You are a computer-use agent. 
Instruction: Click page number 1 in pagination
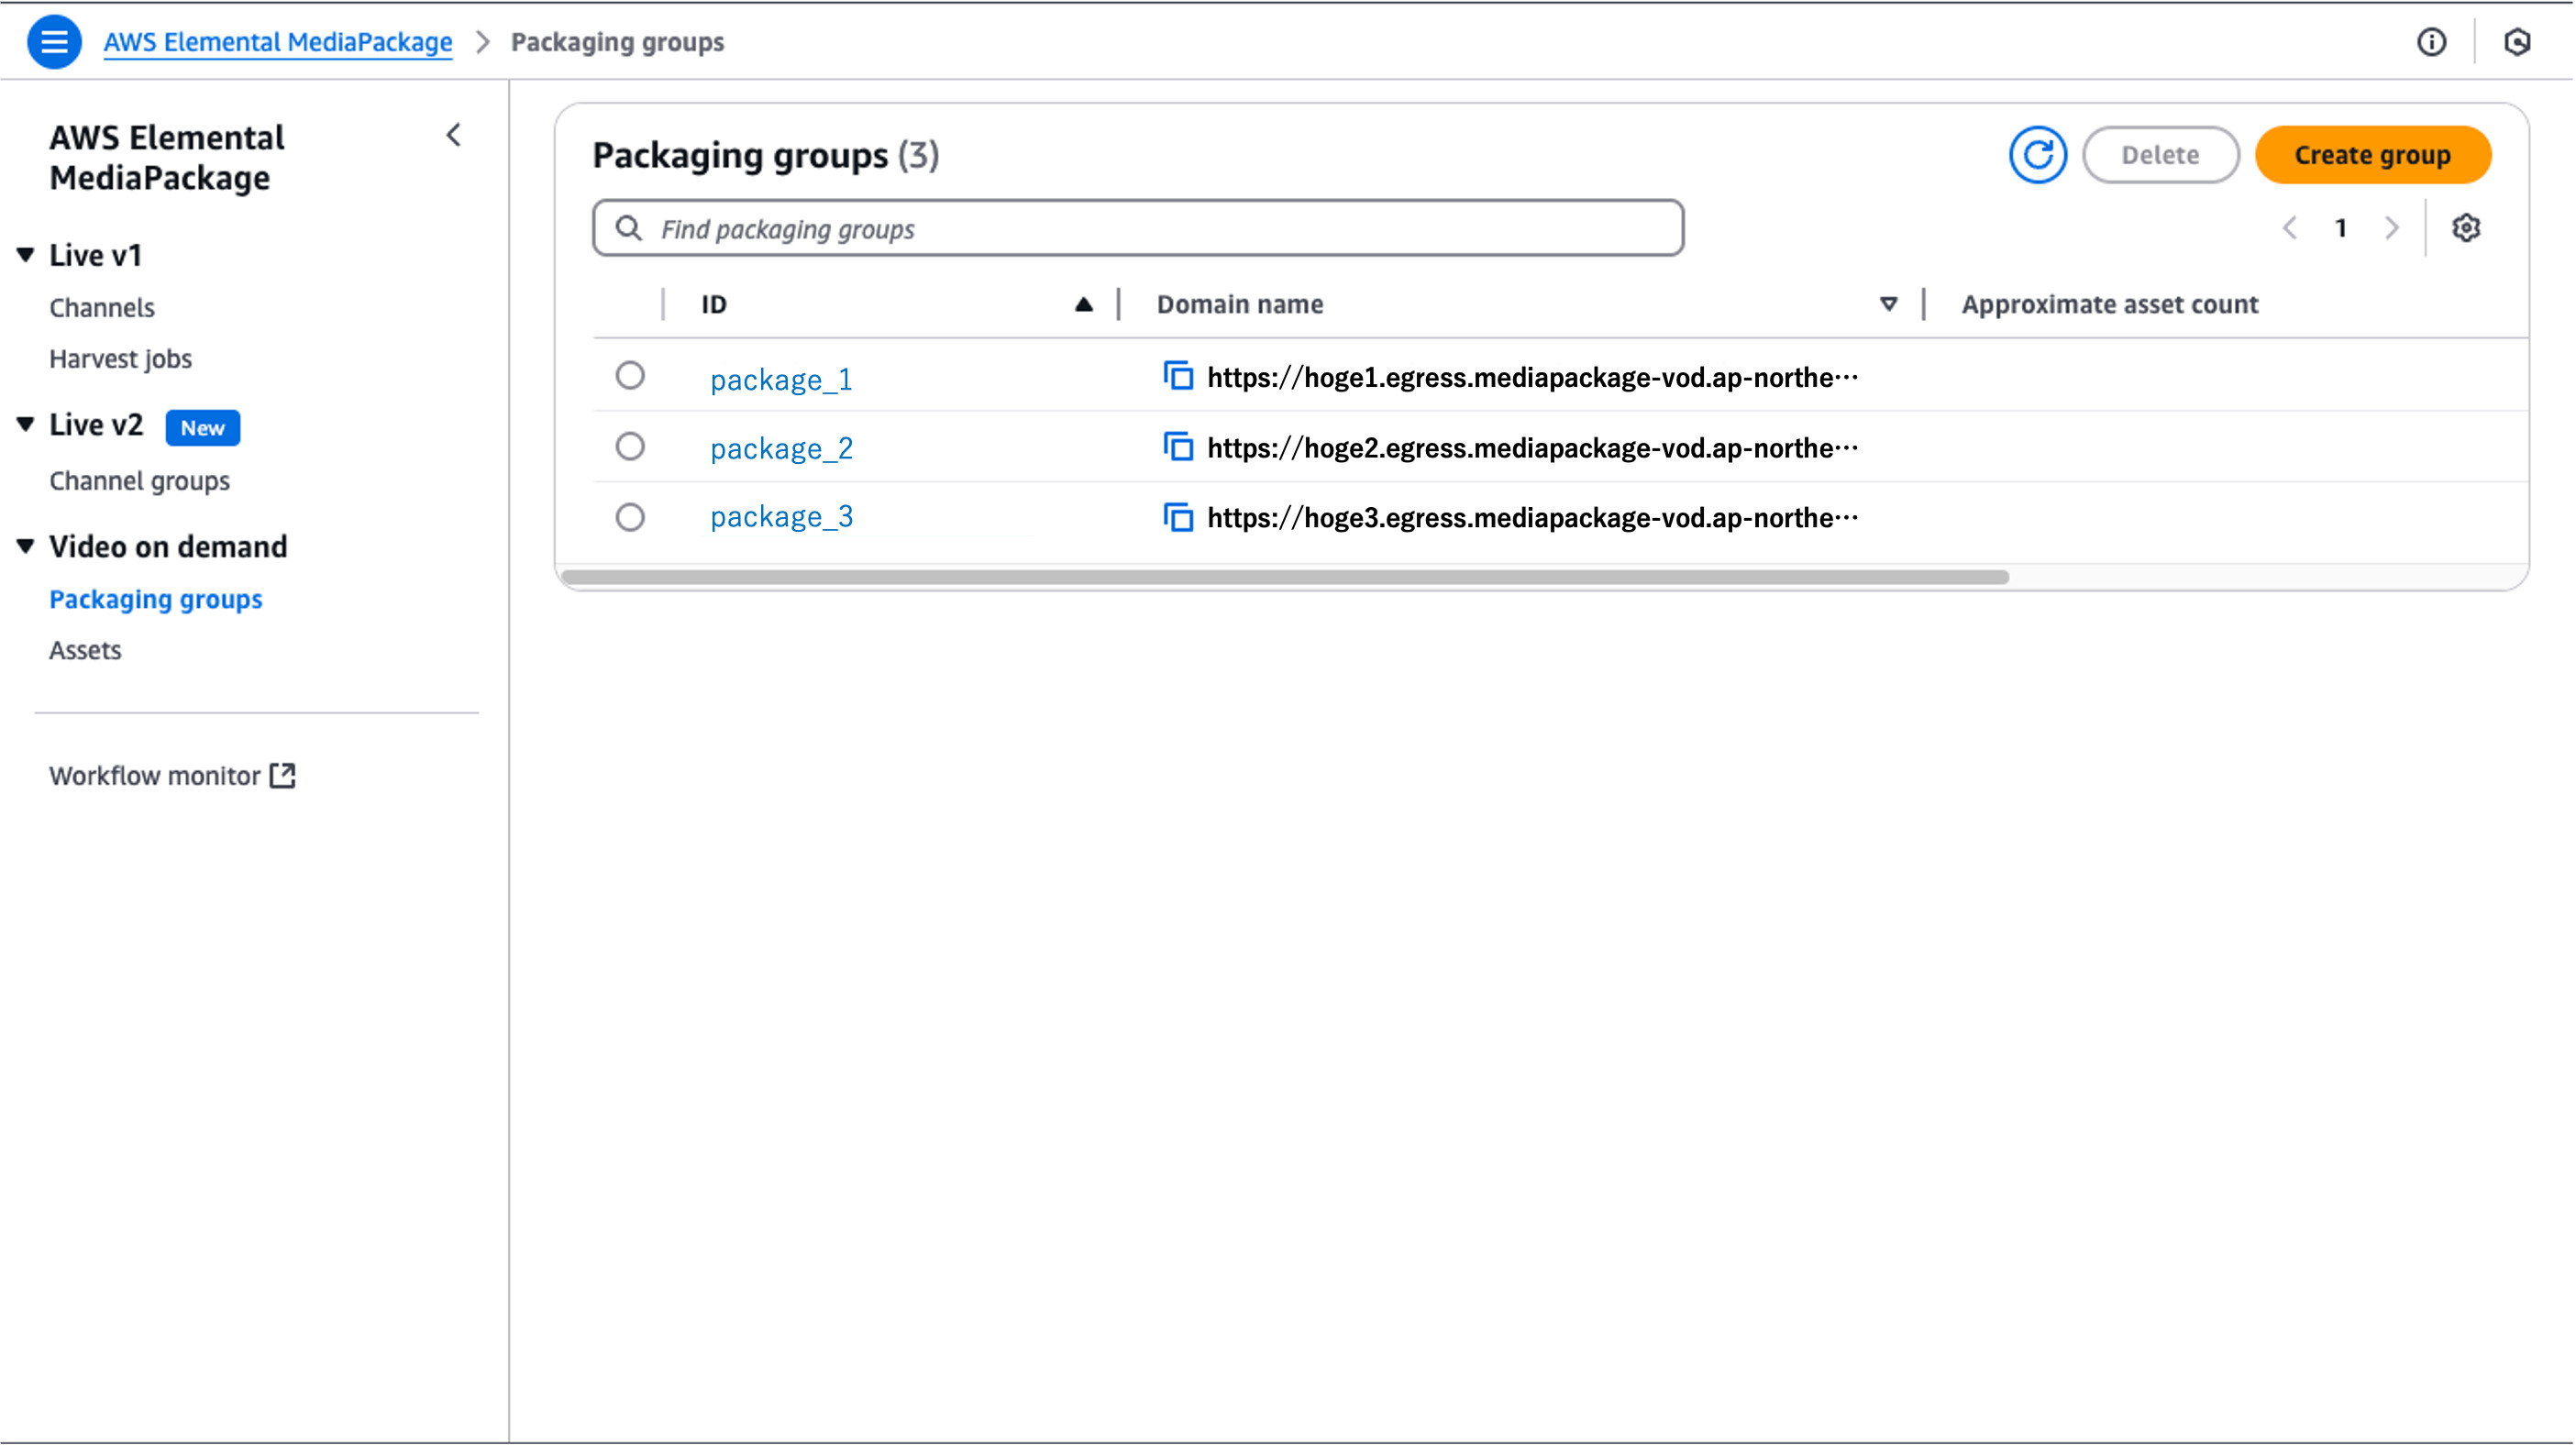click(2341, 228)
